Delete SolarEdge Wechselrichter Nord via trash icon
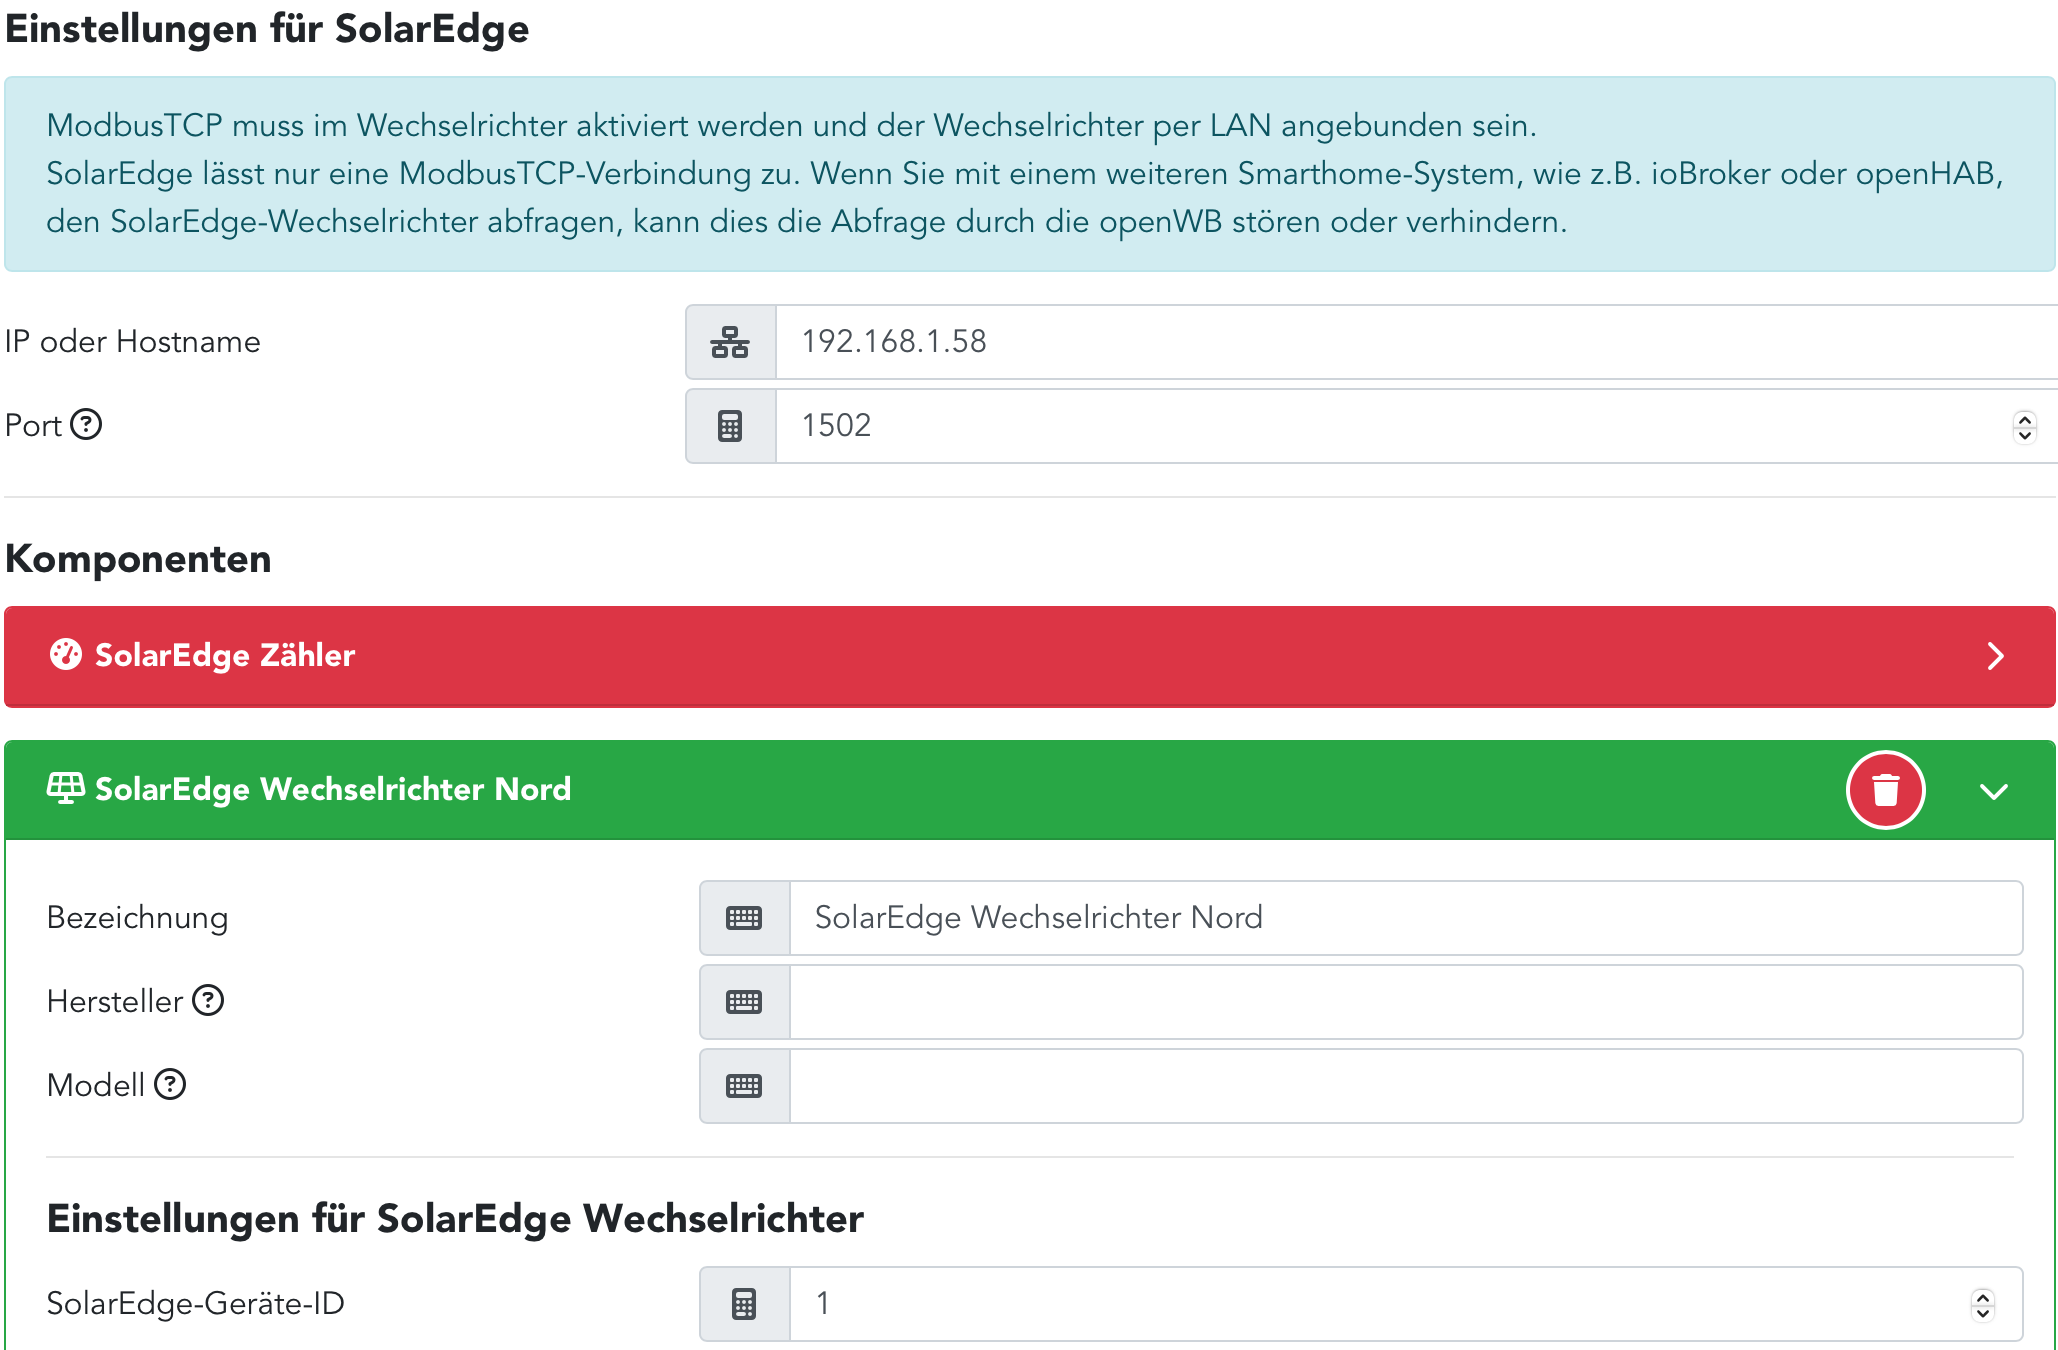Screen dimensions: 2058x1350 coord(1885,790)
